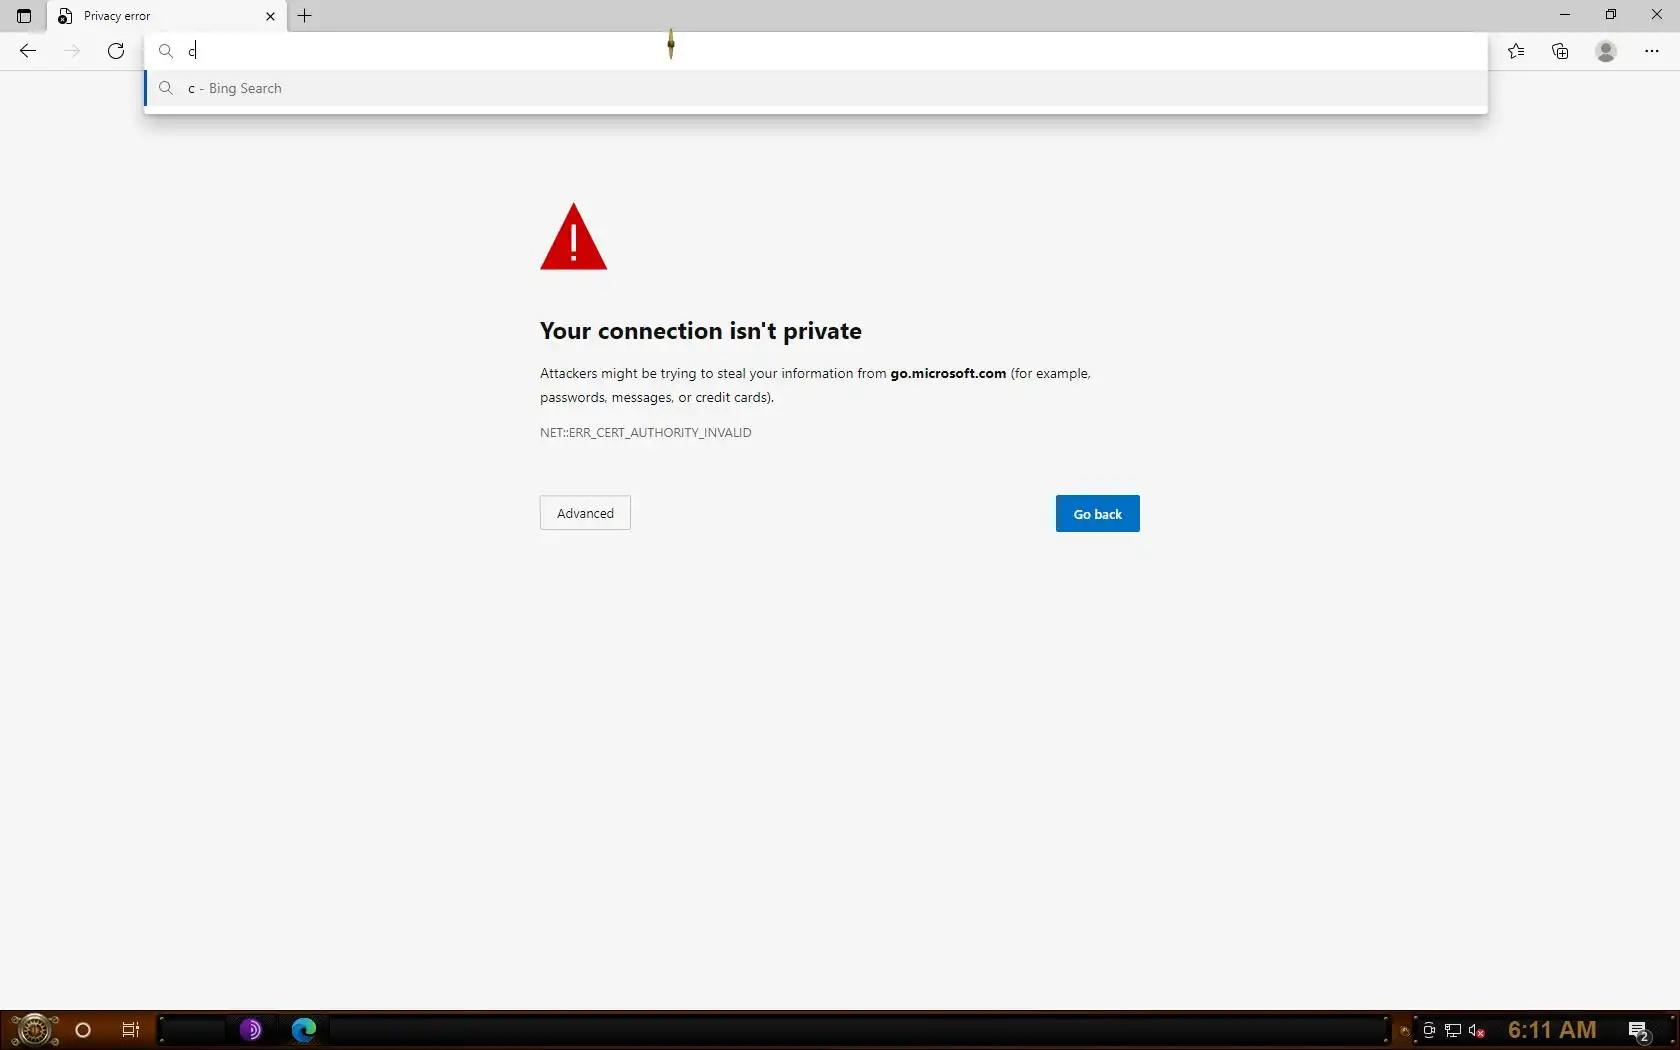Minimize the Edge window
This screenshot has width=1680, height=1050.
1565,15
